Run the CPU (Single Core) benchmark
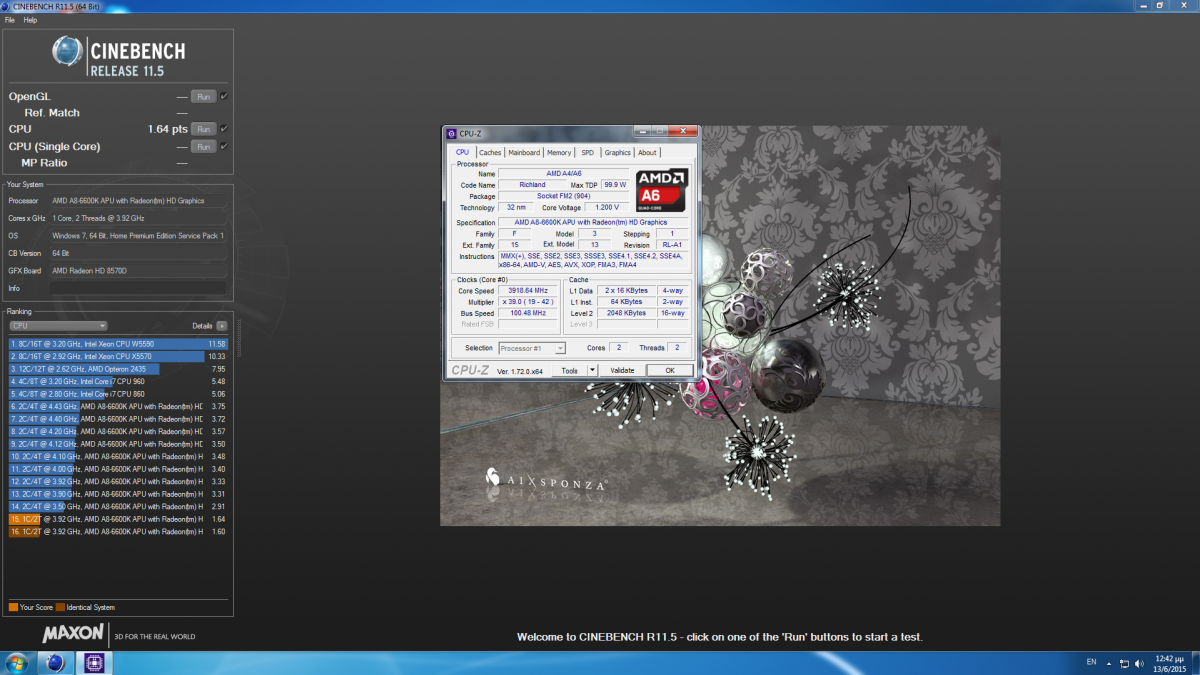Image resolution: width=1200 pixels, height=675 pixels. (203, 146)
